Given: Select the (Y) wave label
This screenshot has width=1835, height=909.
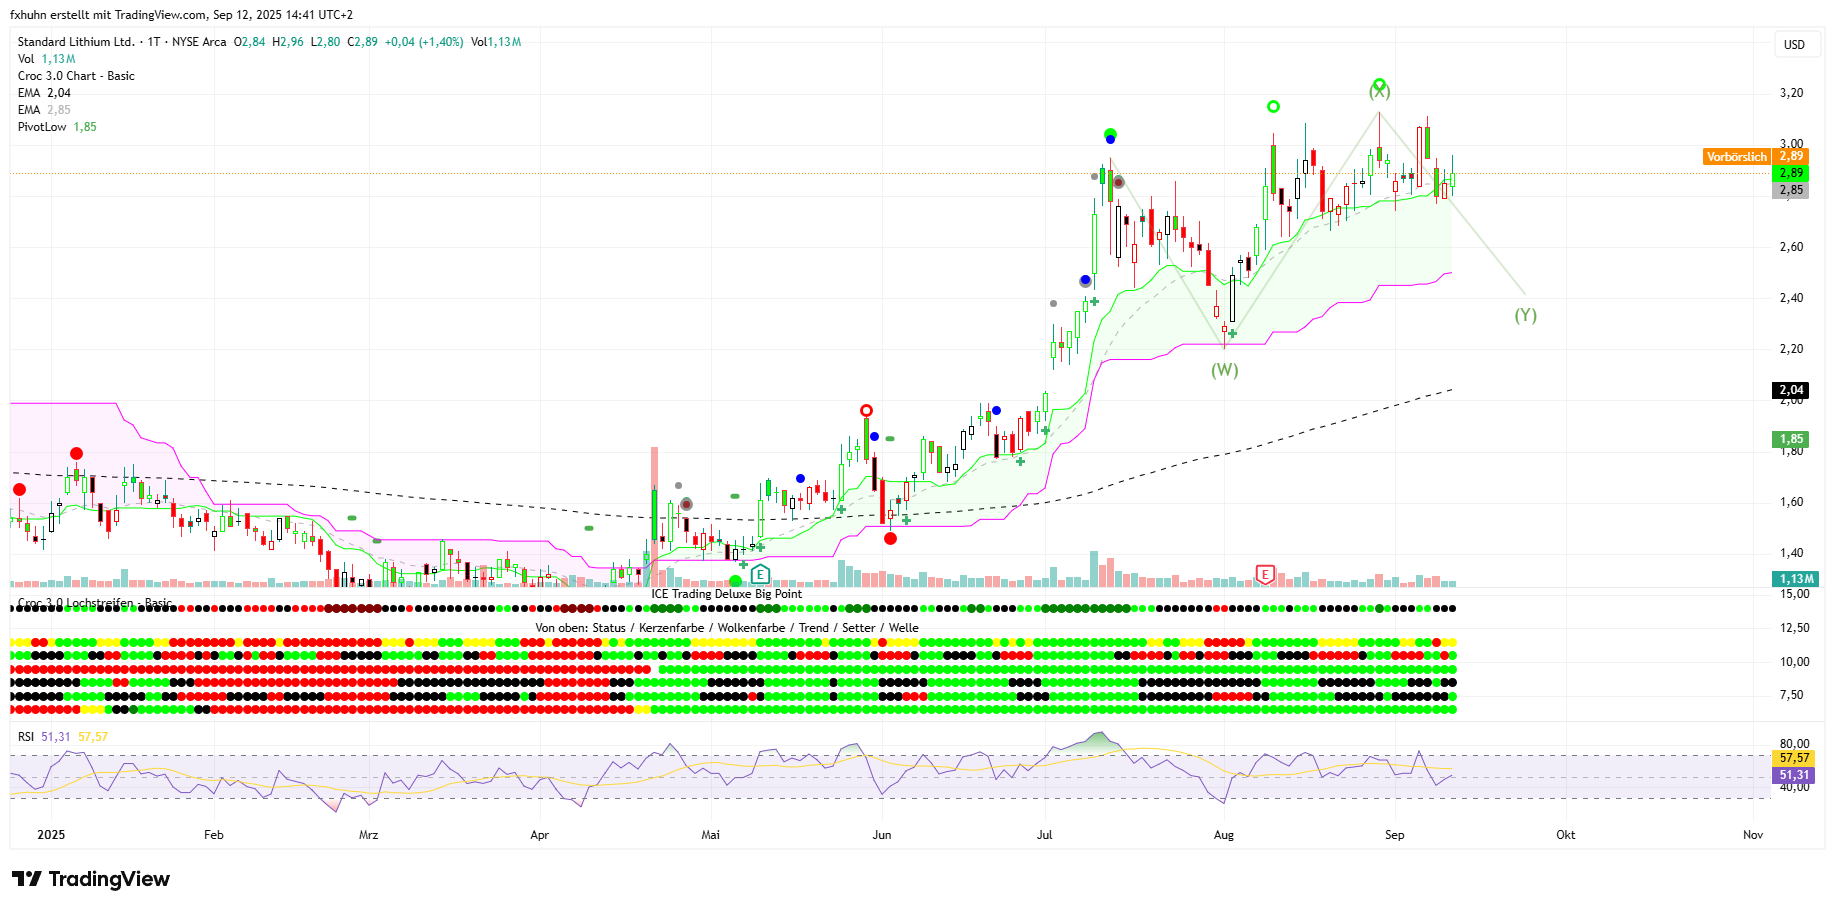Looking at the screenshot, I should (1525, 315).
